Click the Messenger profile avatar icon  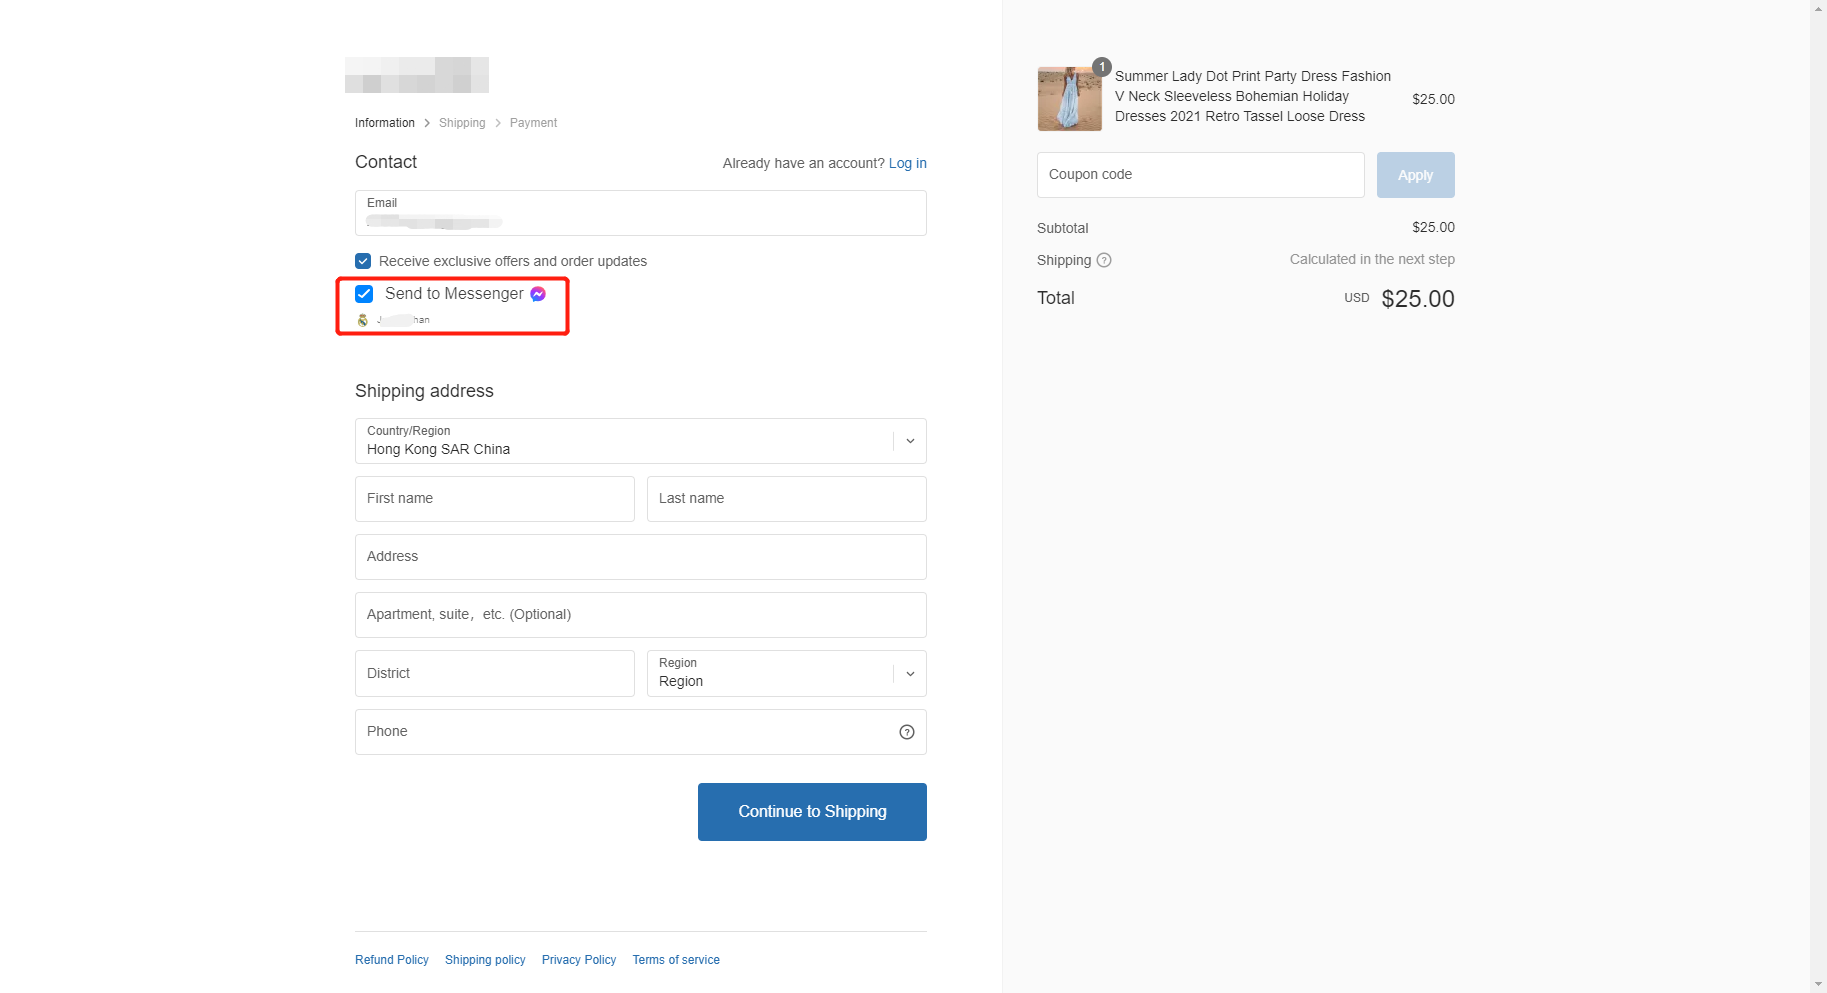tap(363, 320)
